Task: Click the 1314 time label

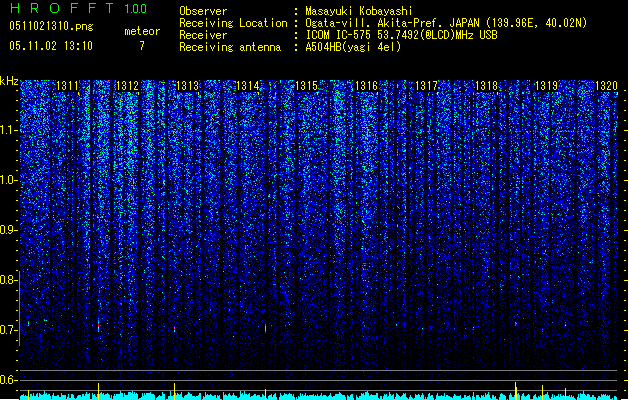Action: coord(248,86)
